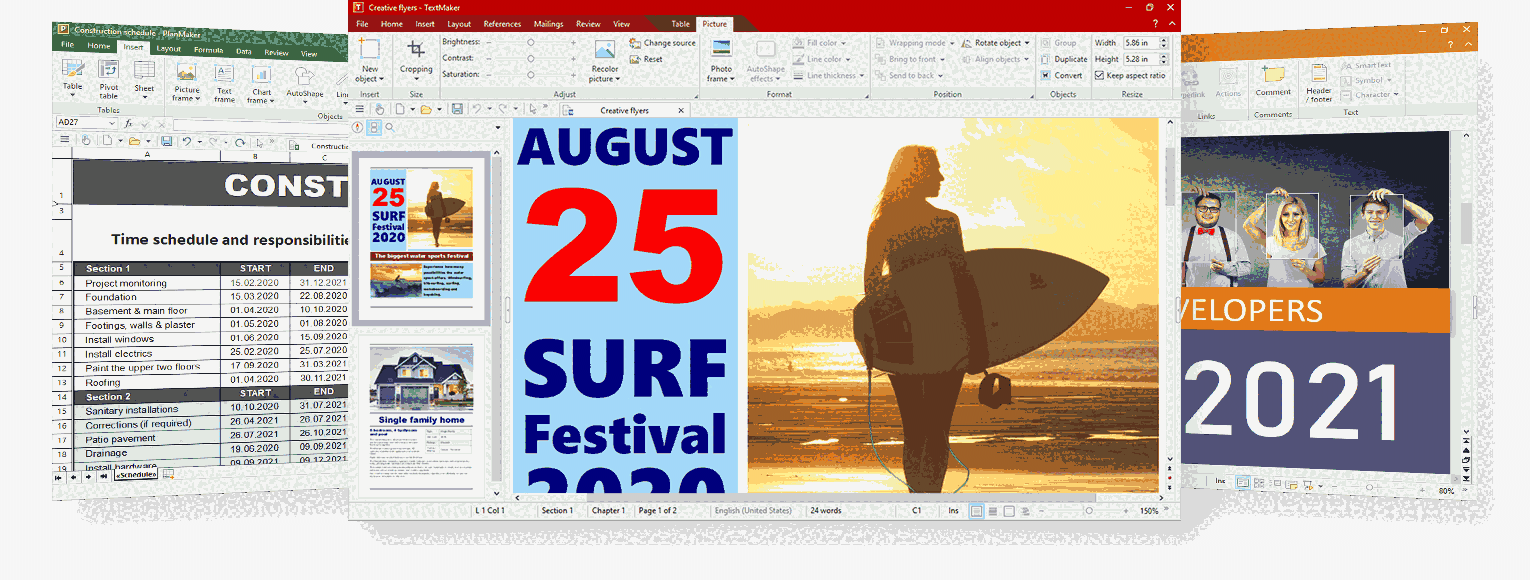Switch to TextMaker Mailings tab

[x=548, y=24]
